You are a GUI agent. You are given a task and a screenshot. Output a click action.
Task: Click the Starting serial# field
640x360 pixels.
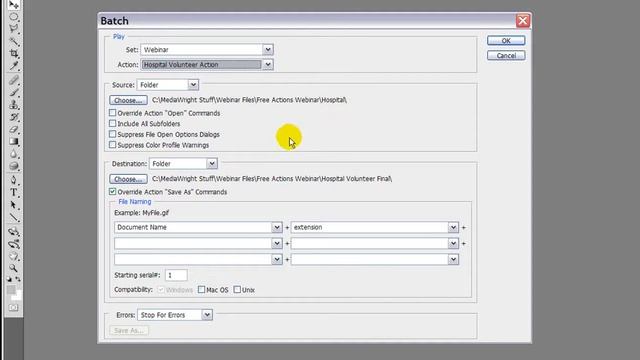coord(176,275)
